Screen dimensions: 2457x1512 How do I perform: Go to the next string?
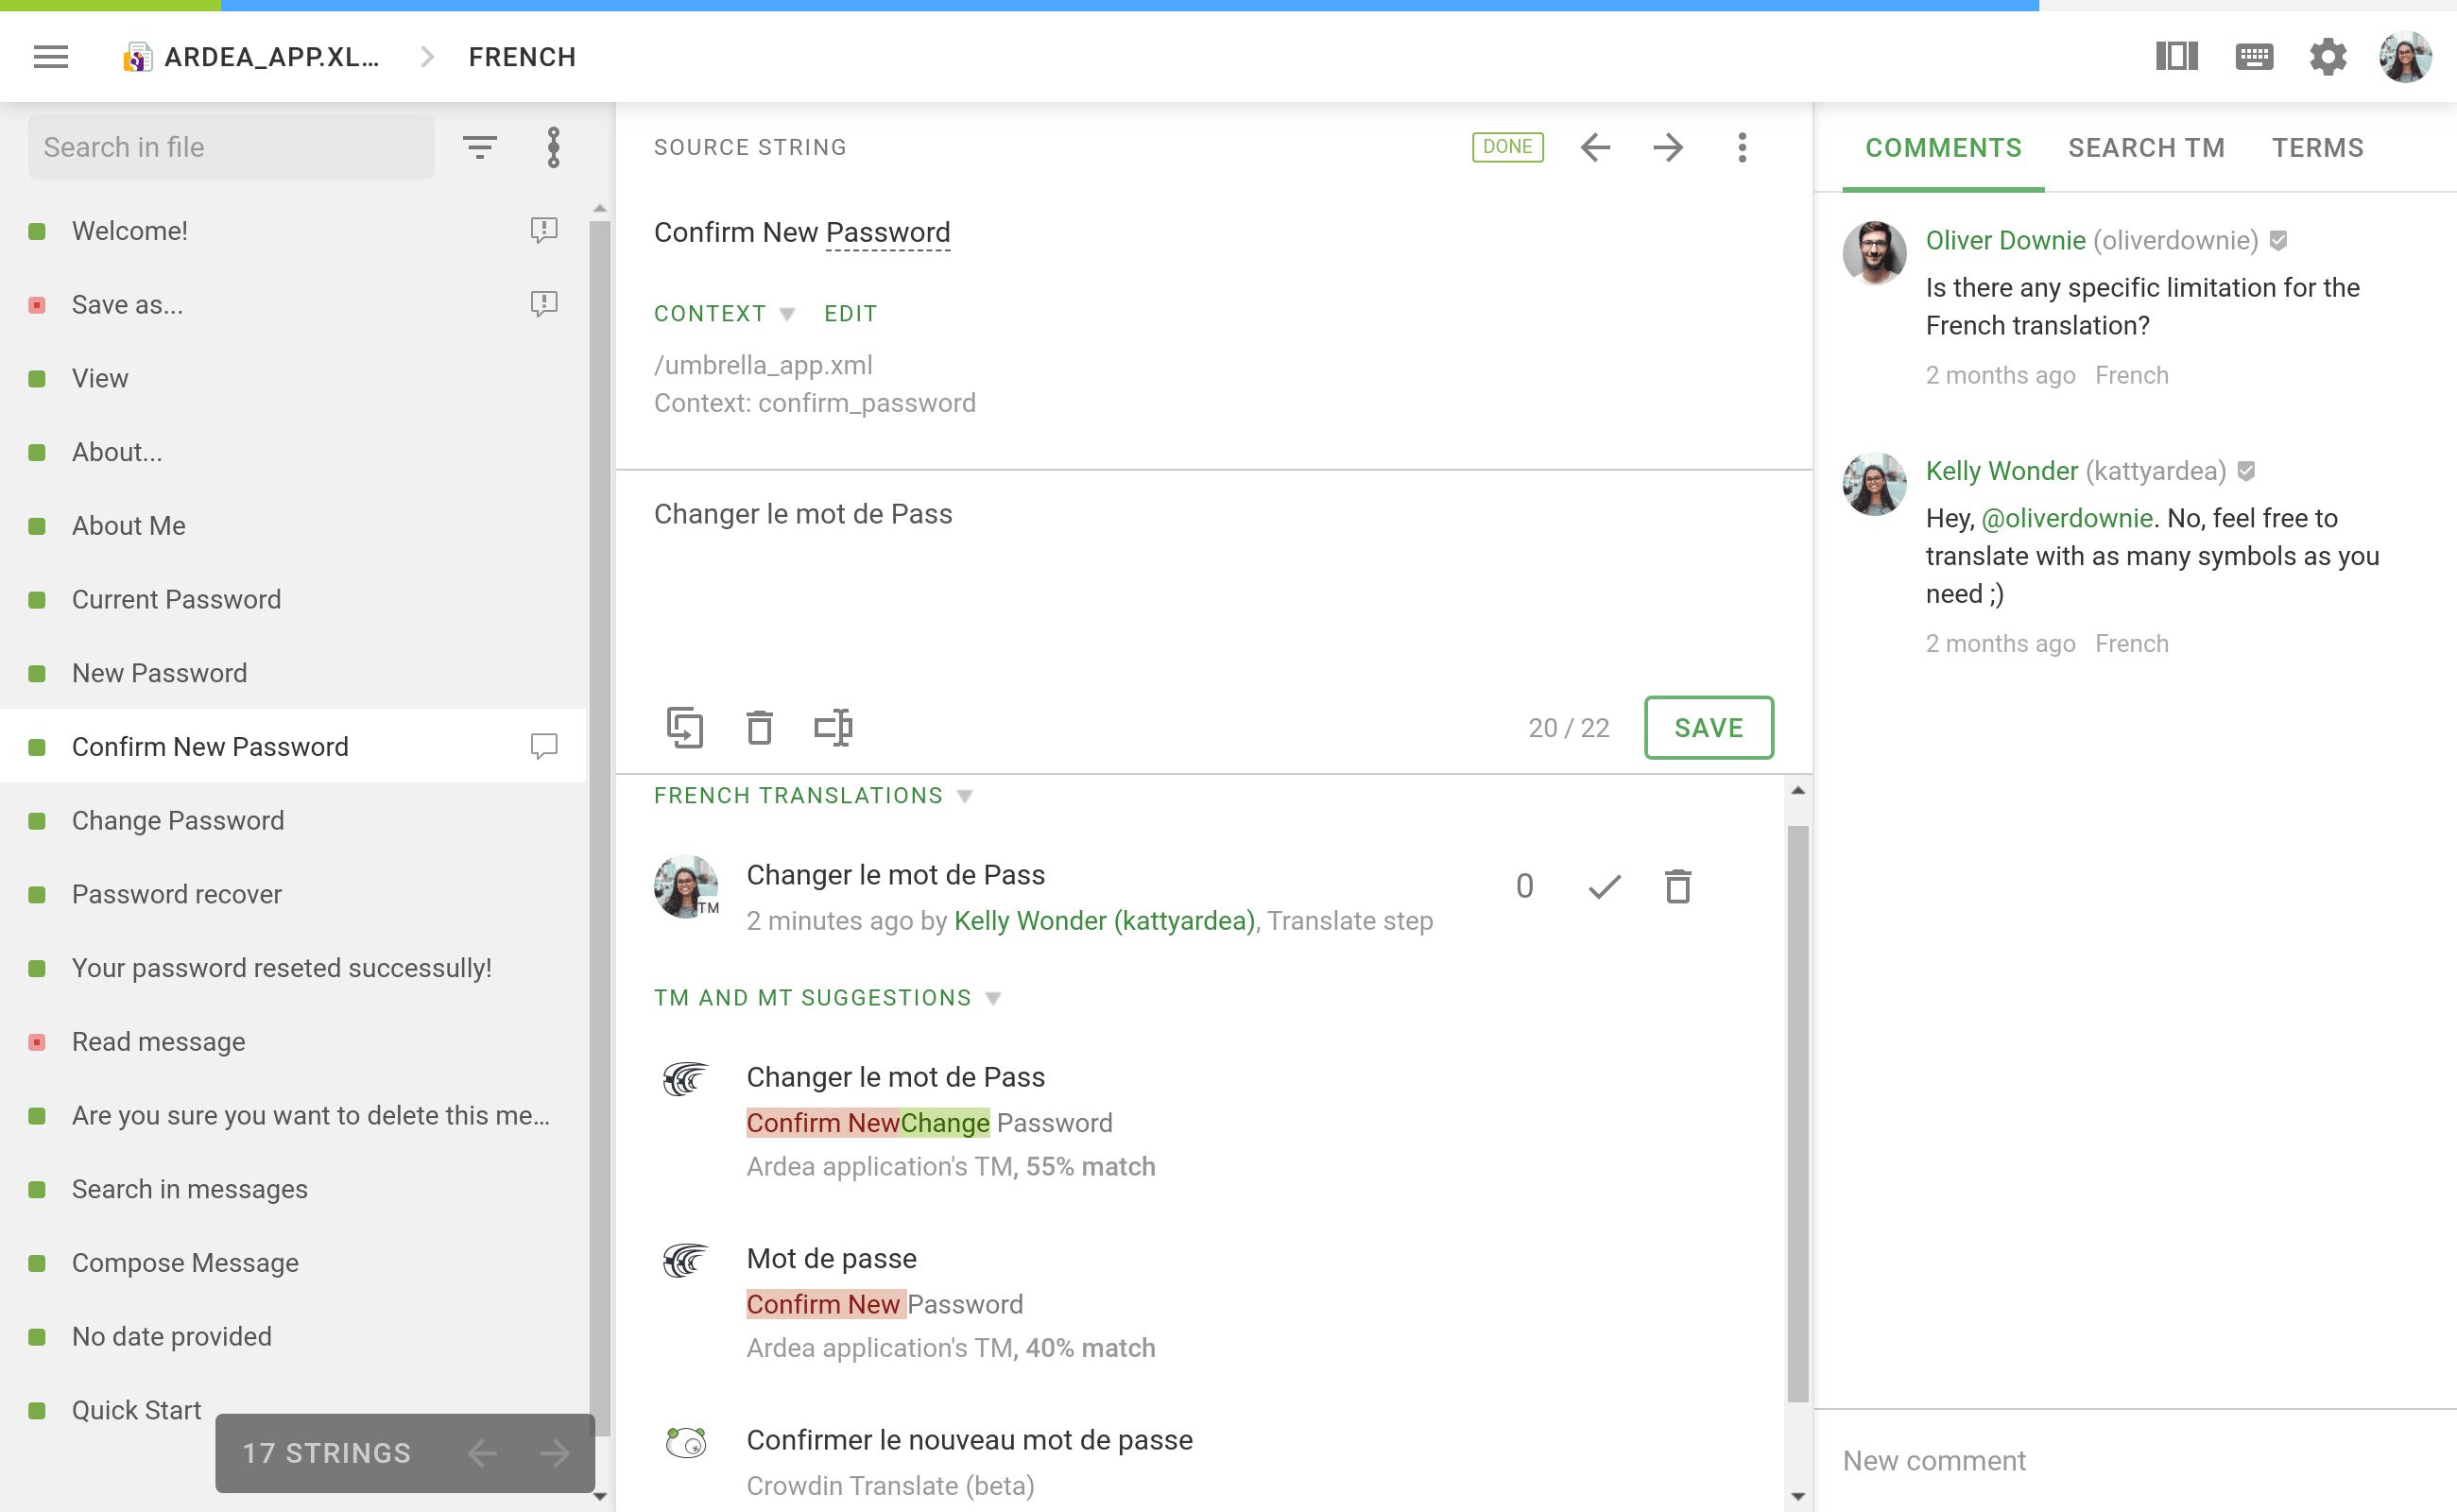pyautogui.click(x=1668, y=147)
